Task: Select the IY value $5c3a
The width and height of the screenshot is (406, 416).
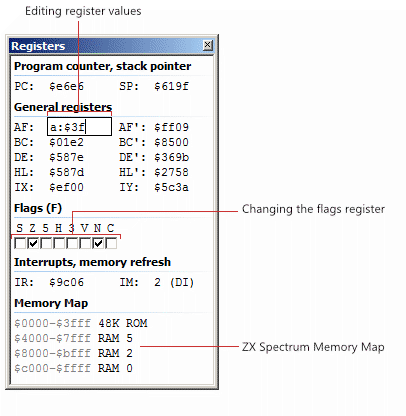Action: (171, 187)
